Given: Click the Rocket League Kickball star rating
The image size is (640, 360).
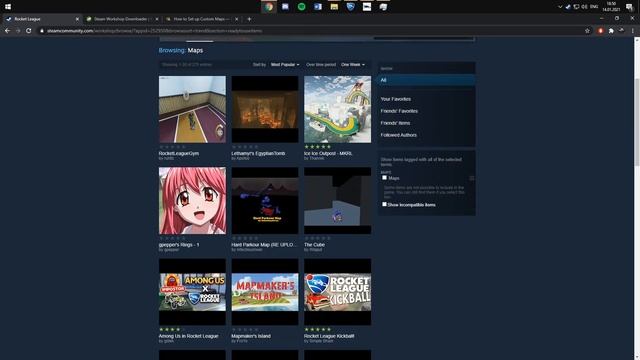Looking at the screenshot, I should tap(318, 329).
